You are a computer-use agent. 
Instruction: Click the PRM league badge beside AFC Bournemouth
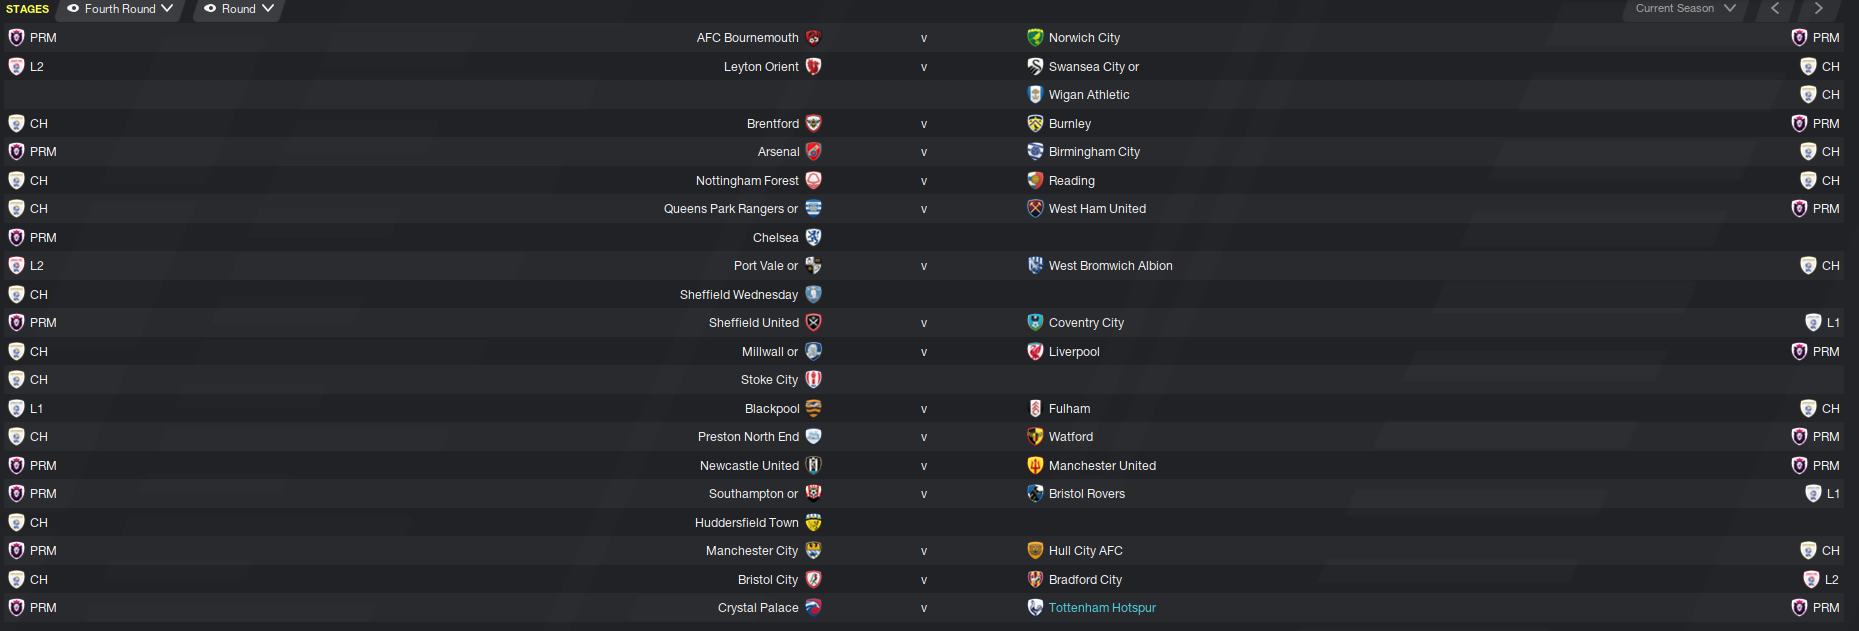point(16,38)
